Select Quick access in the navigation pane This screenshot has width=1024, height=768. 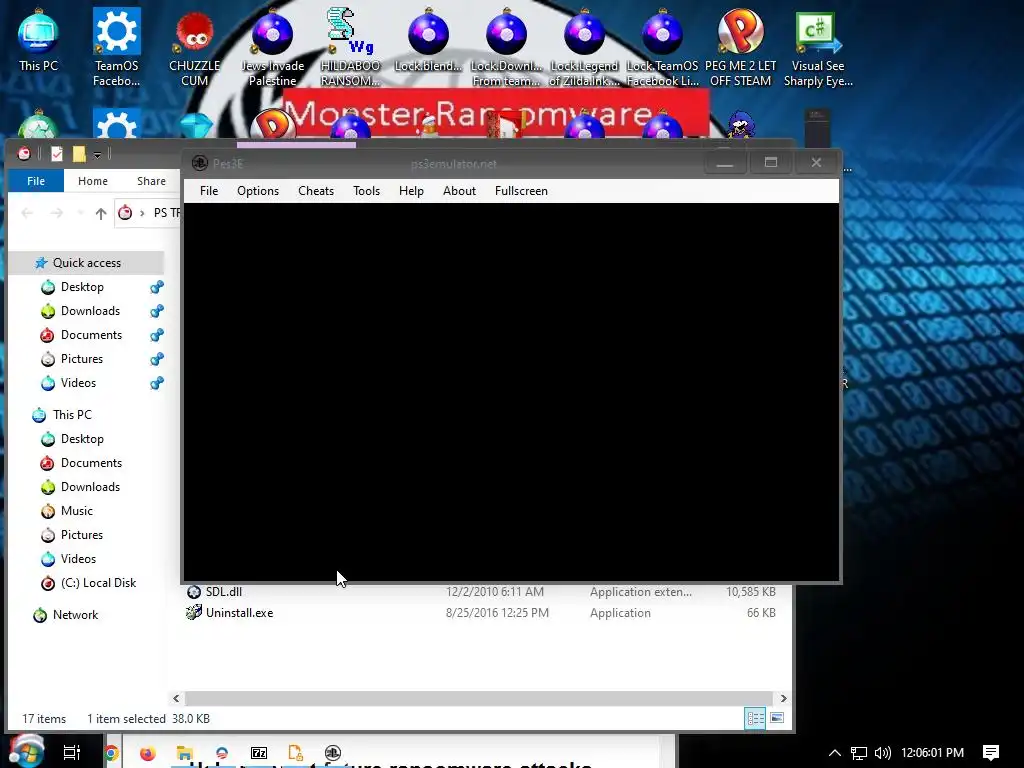tap(86, 263)
